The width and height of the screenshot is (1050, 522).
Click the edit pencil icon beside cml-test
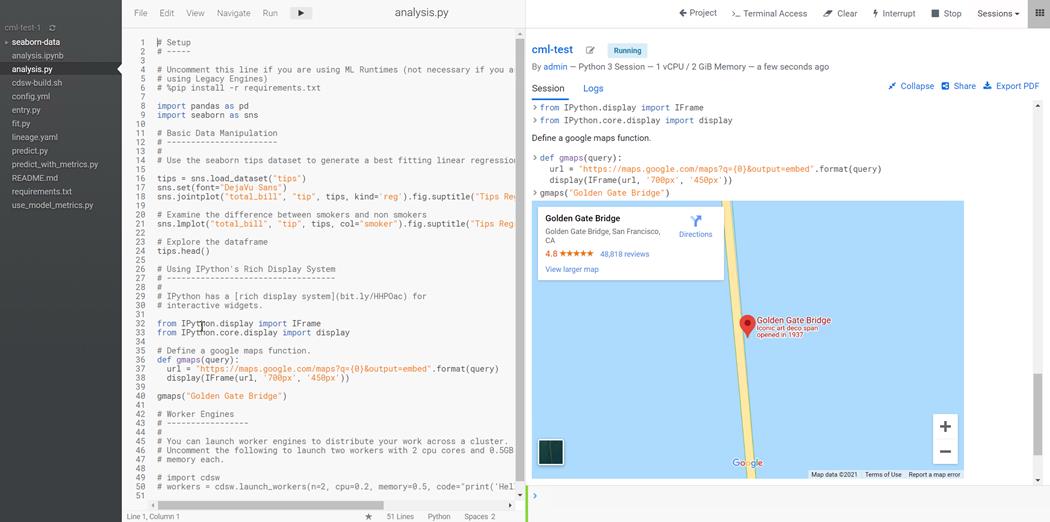pyautogui.click(x=590, y=50)
